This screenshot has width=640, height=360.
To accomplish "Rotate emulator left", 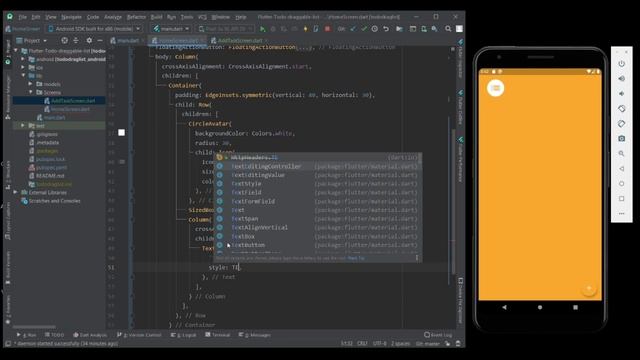I will point(622,109).
